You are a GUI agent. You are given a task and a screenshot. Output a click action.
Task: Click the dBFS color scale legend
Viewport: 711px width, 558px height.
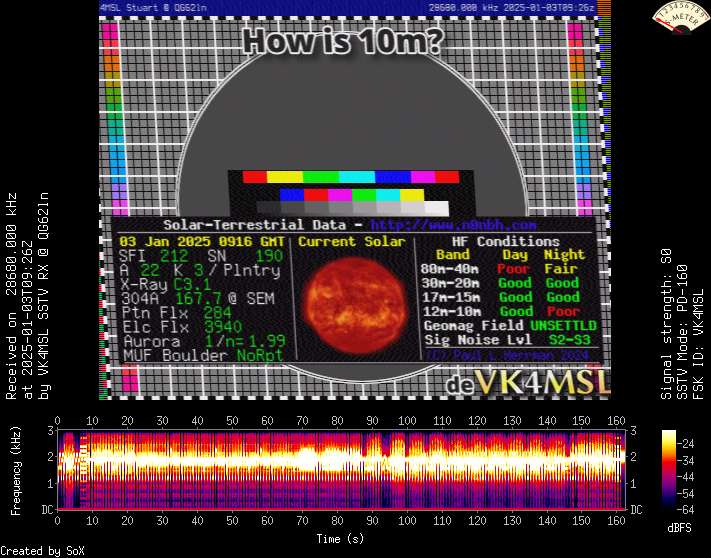tap(670, 470)
